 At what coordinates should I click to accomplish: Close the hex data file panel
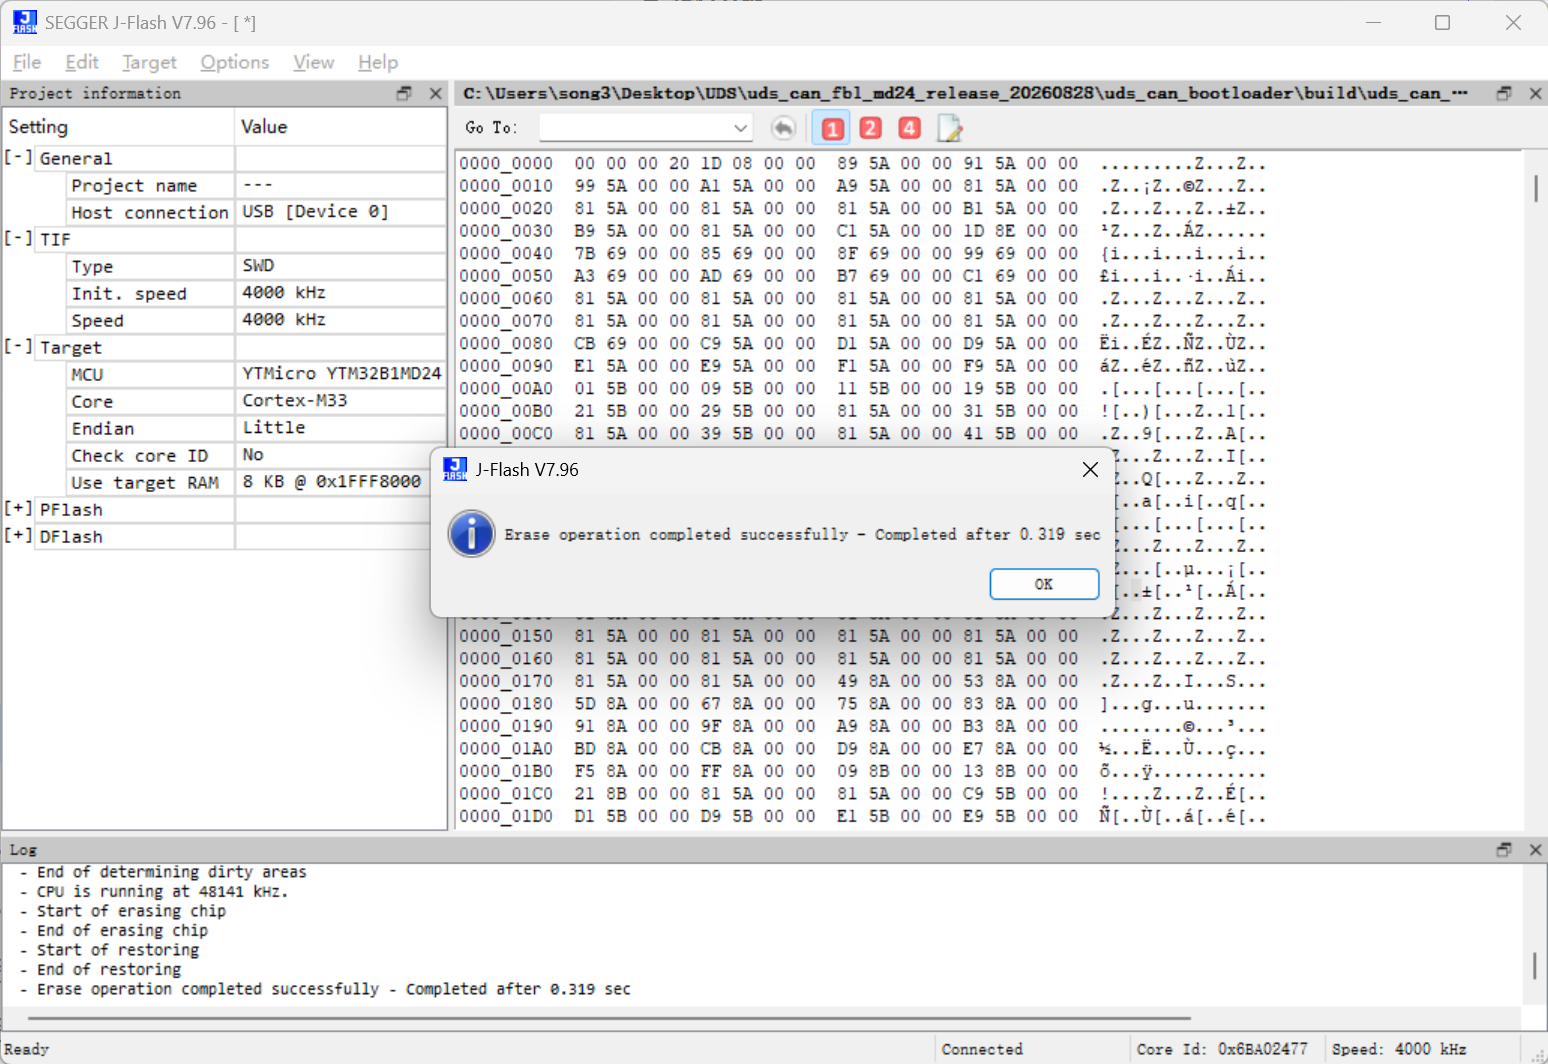click(1535, 93)
